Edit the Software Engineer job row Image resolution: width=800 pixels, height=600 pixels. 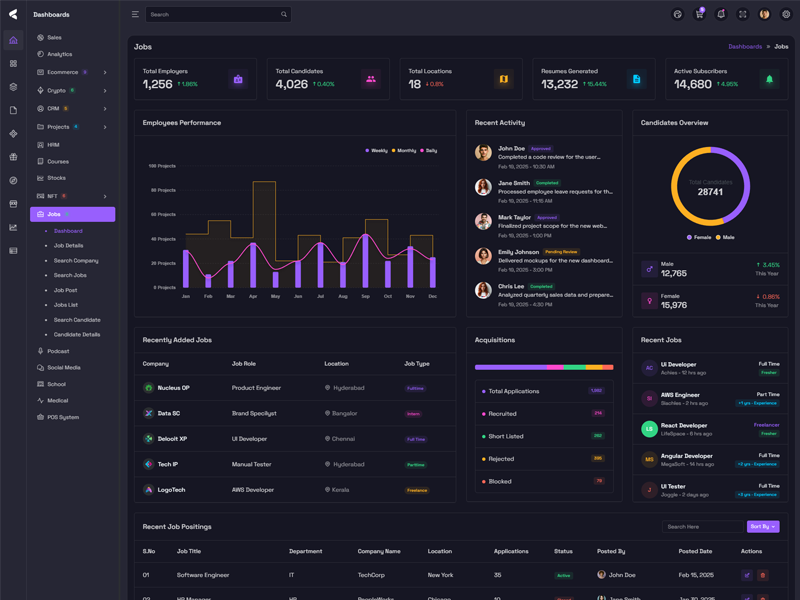[x=747, y=575]
